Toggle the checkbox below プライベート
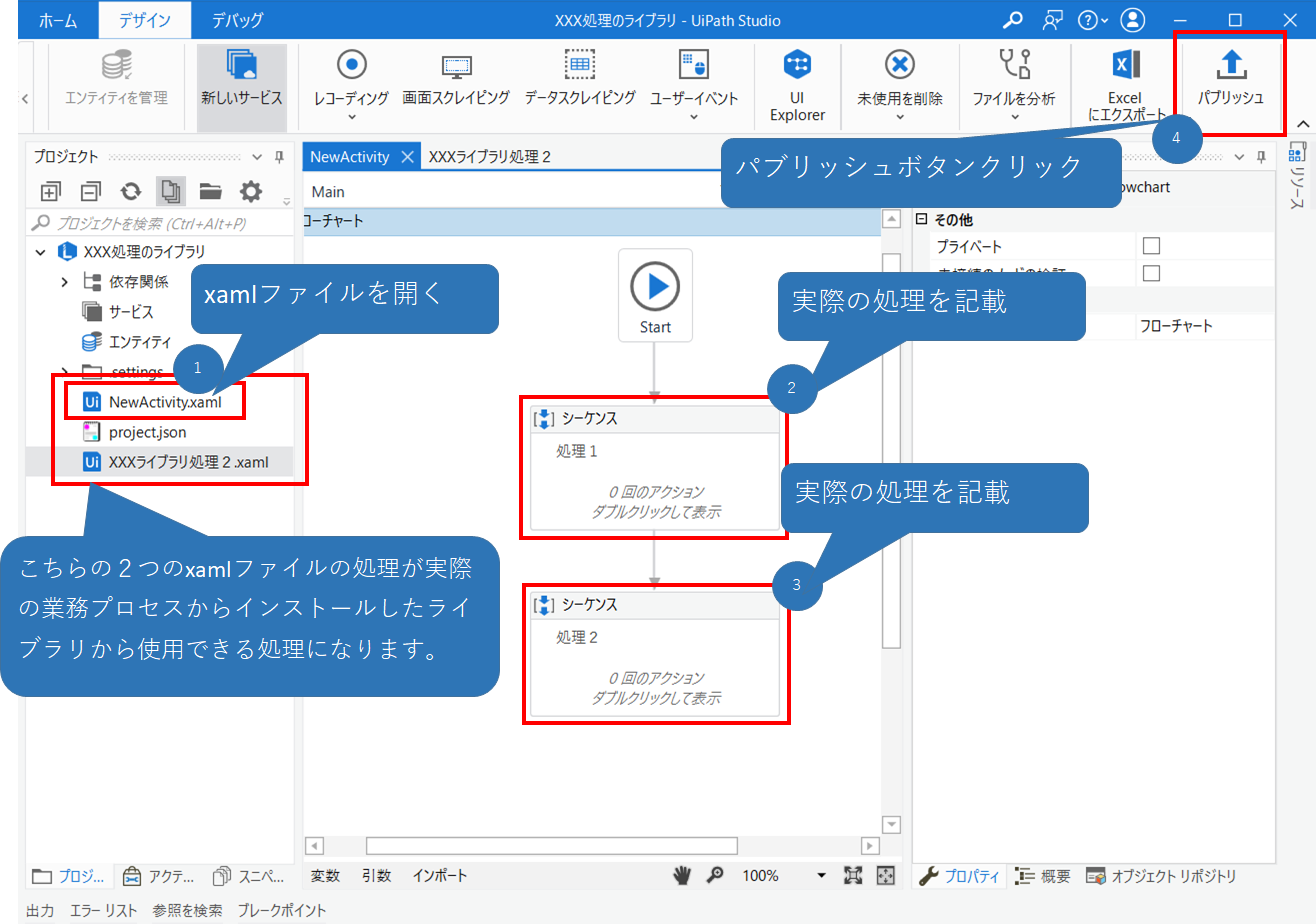1316x924 pixels. pos(1151,273)
